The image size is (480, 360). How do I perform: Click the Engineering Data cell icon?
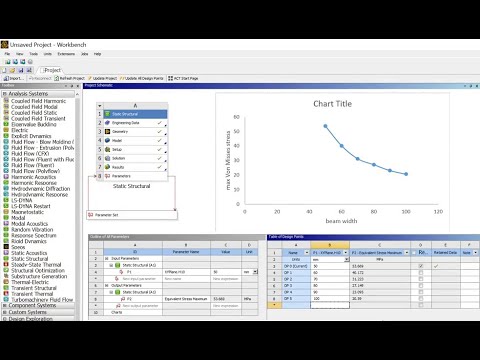click(x=107, y=123)
